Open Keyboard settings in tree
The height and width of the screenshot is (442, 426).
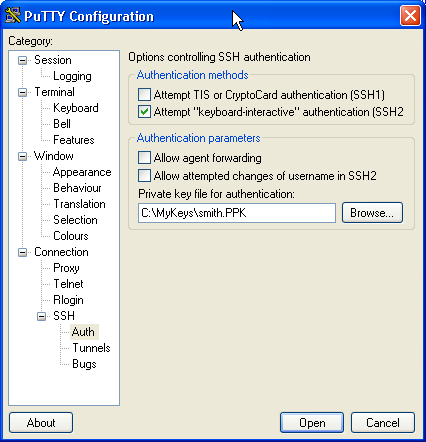coord(76,108)
